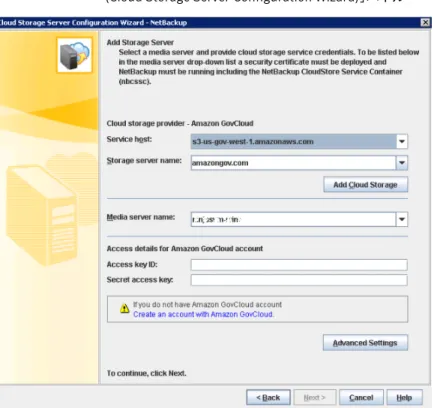Click the yellow warning triangle icon
434x408 pixels.
click(124, 309)
